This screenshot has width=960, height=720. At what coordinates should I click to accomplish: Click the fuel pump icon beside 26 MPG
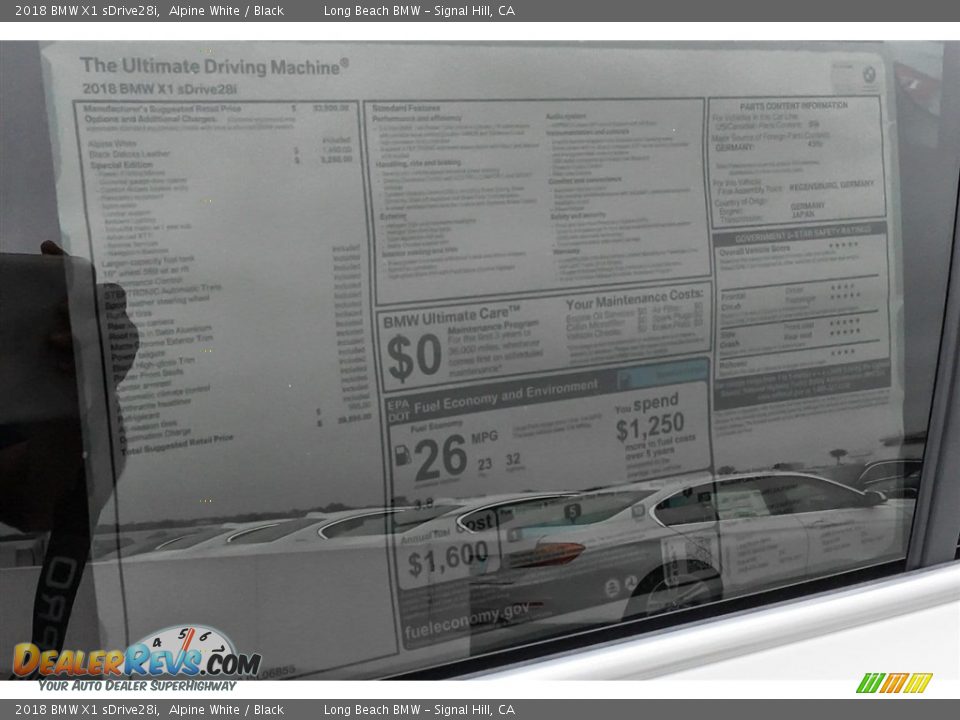402,456
